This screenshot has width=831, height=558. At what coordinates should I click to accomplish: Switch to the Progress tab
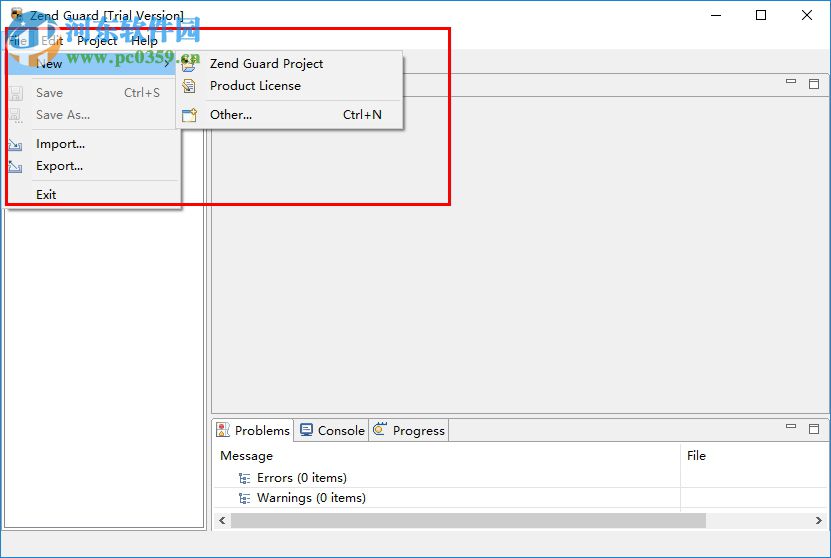click(409, 430)
